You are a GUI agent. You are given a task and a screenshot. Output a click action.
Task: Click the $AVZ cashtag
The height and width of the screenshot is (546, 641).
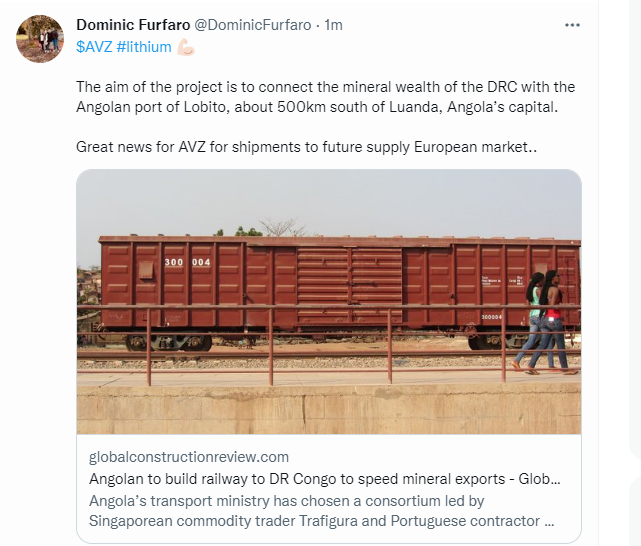tap(94, 47)
